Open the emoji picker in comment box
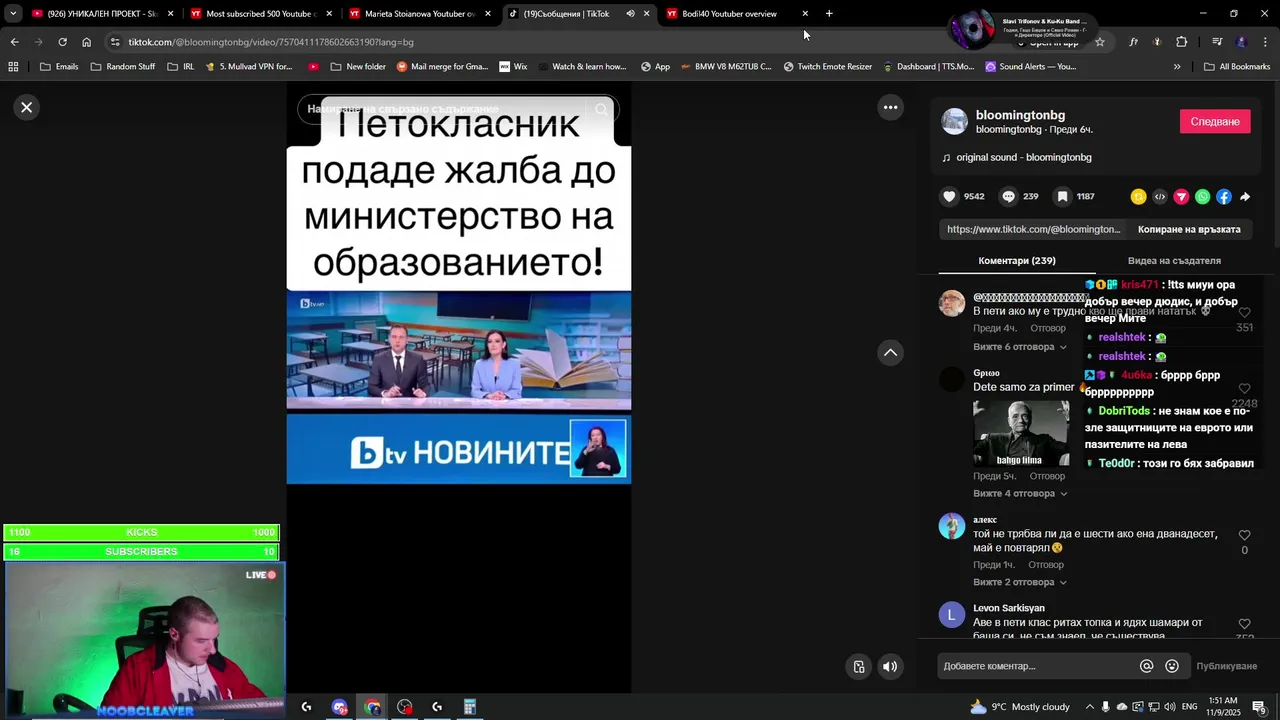Viewport: 1280px width, 720px height. [1172, 666]
